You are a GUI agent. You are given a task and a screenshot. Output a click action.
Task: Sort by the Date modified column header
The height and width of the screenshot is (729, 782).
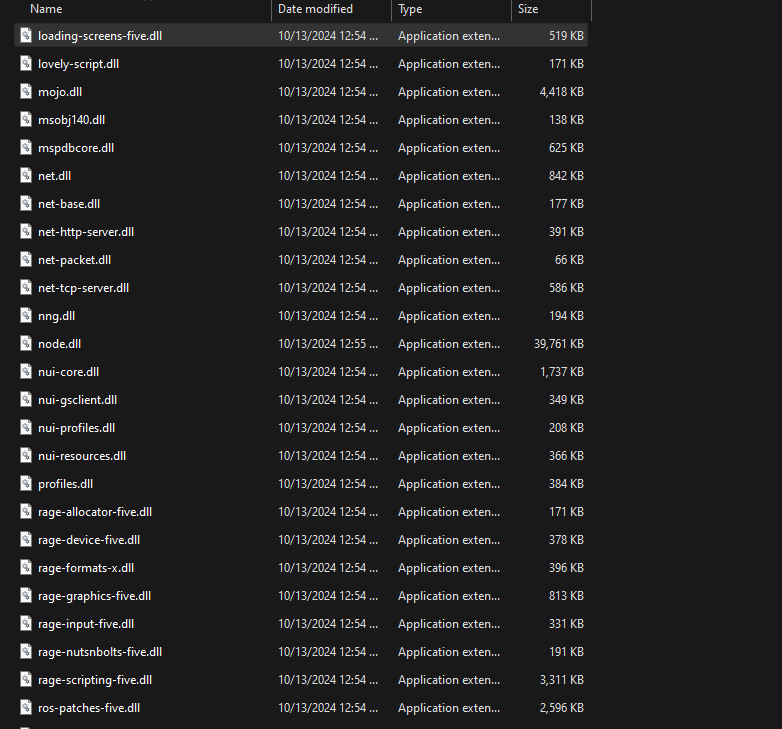click(x=315, y=9)
